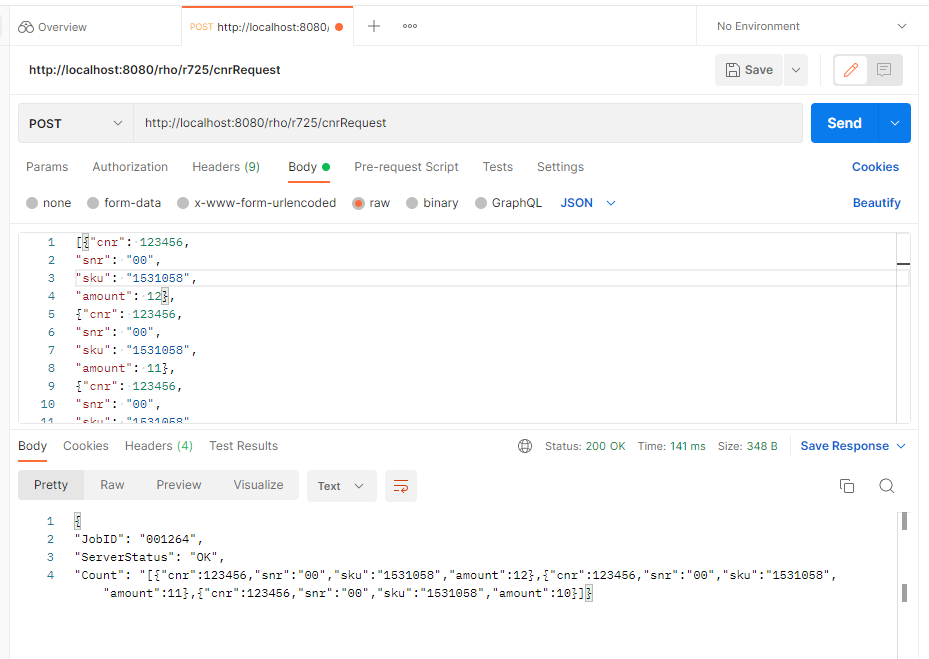The image size is (929, 659).
Task: Open a new request tab with plus icon
Action: (373, 26)
